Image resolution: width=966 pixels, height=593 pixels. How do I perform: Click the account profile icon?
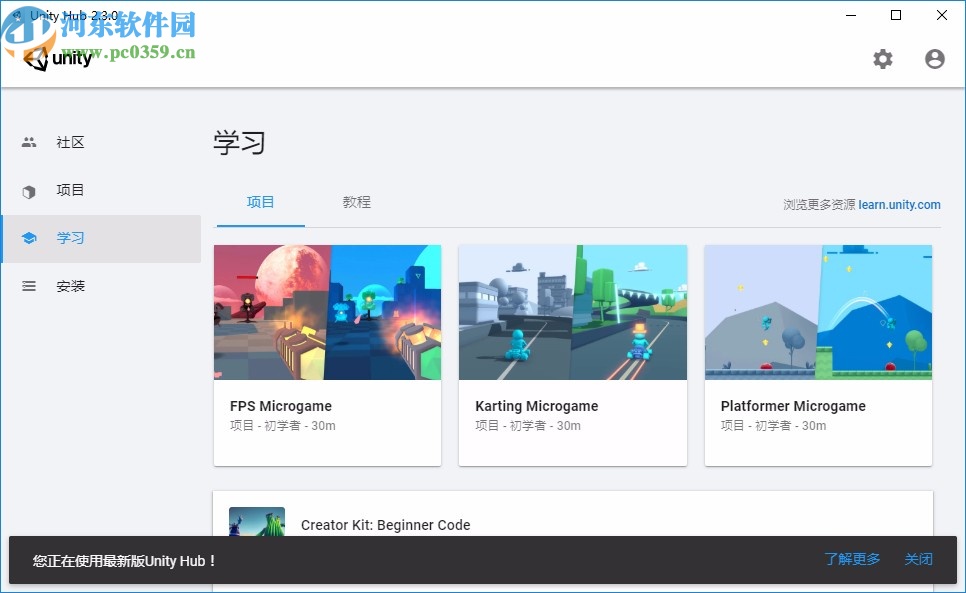(x=934, y=59)
